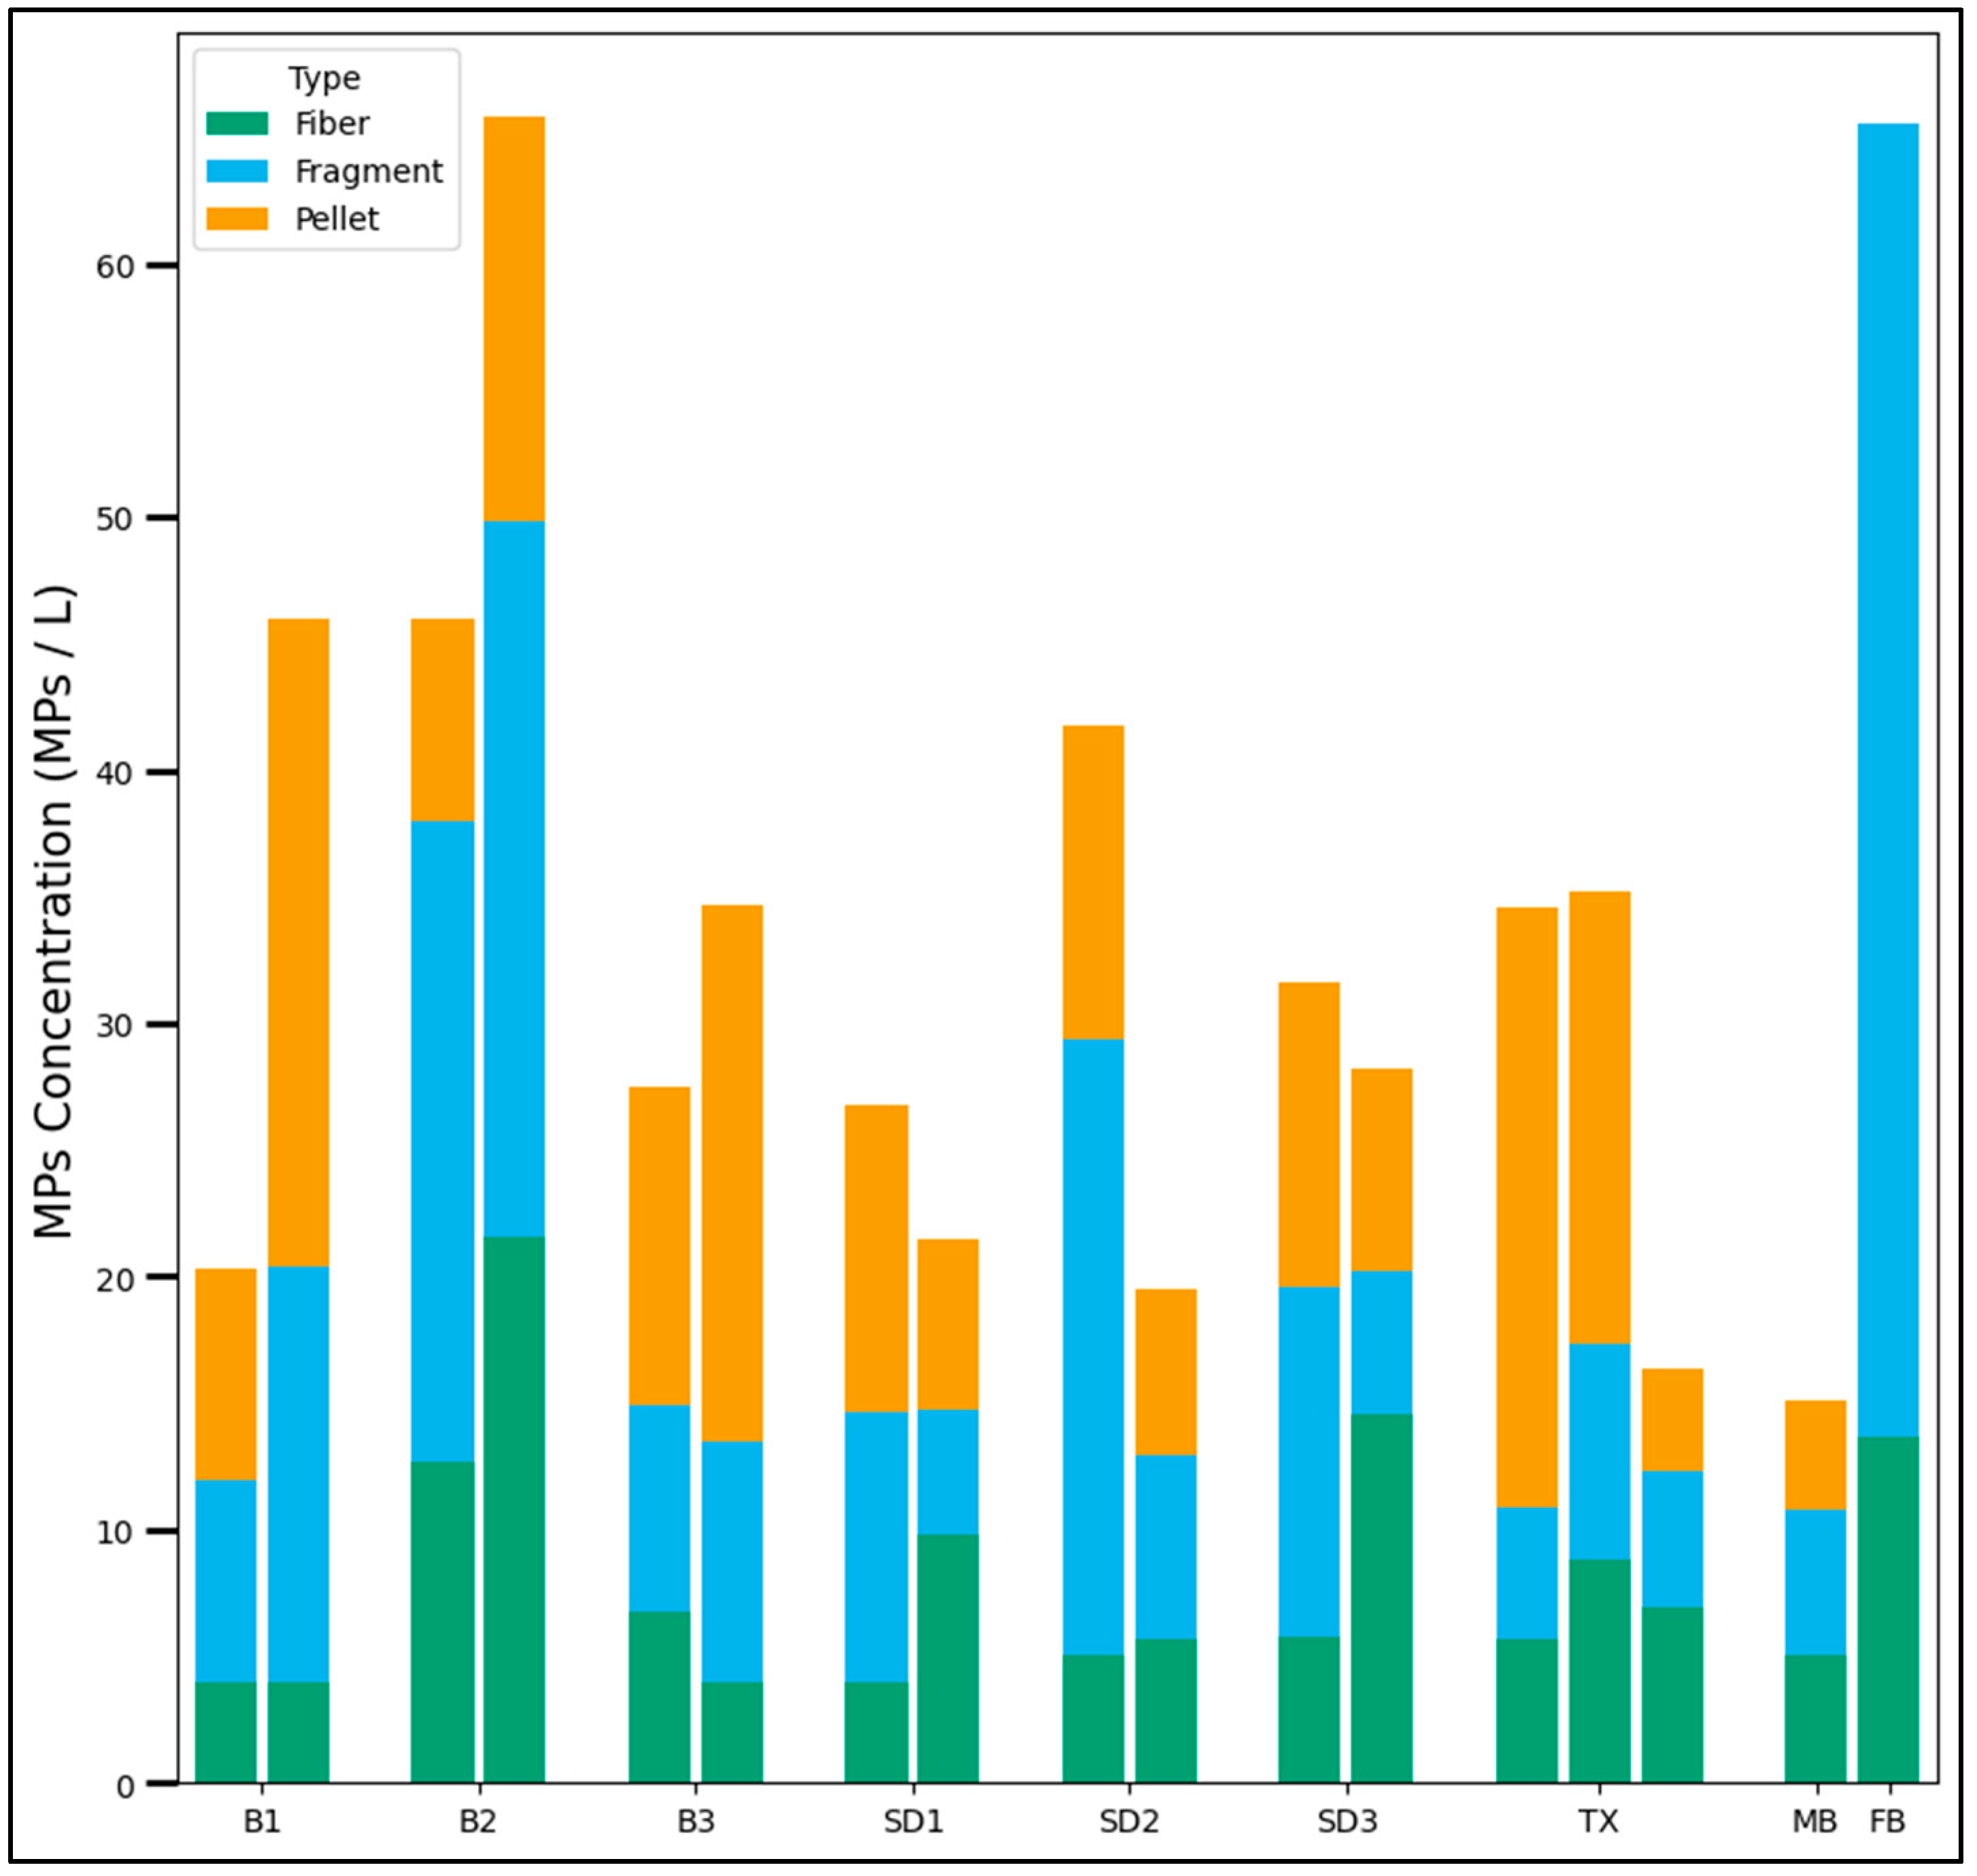
Task: Click the orange Pellet top of tallest B2 bar
Action: coord(514,318)
